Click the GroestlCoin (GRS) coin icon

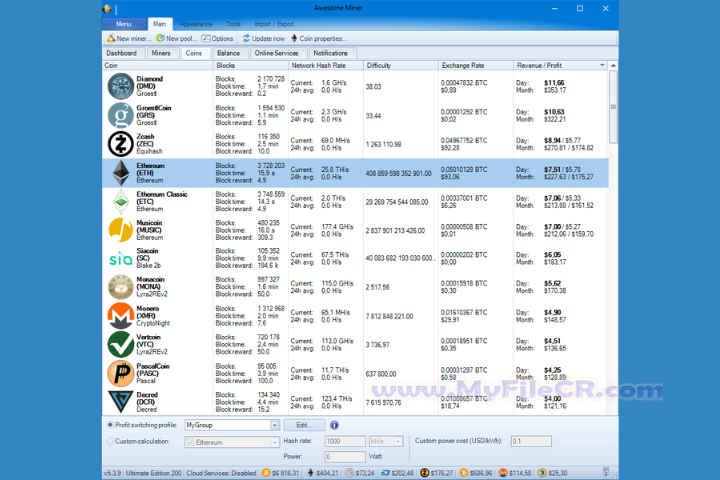click(x=120, y=115)
